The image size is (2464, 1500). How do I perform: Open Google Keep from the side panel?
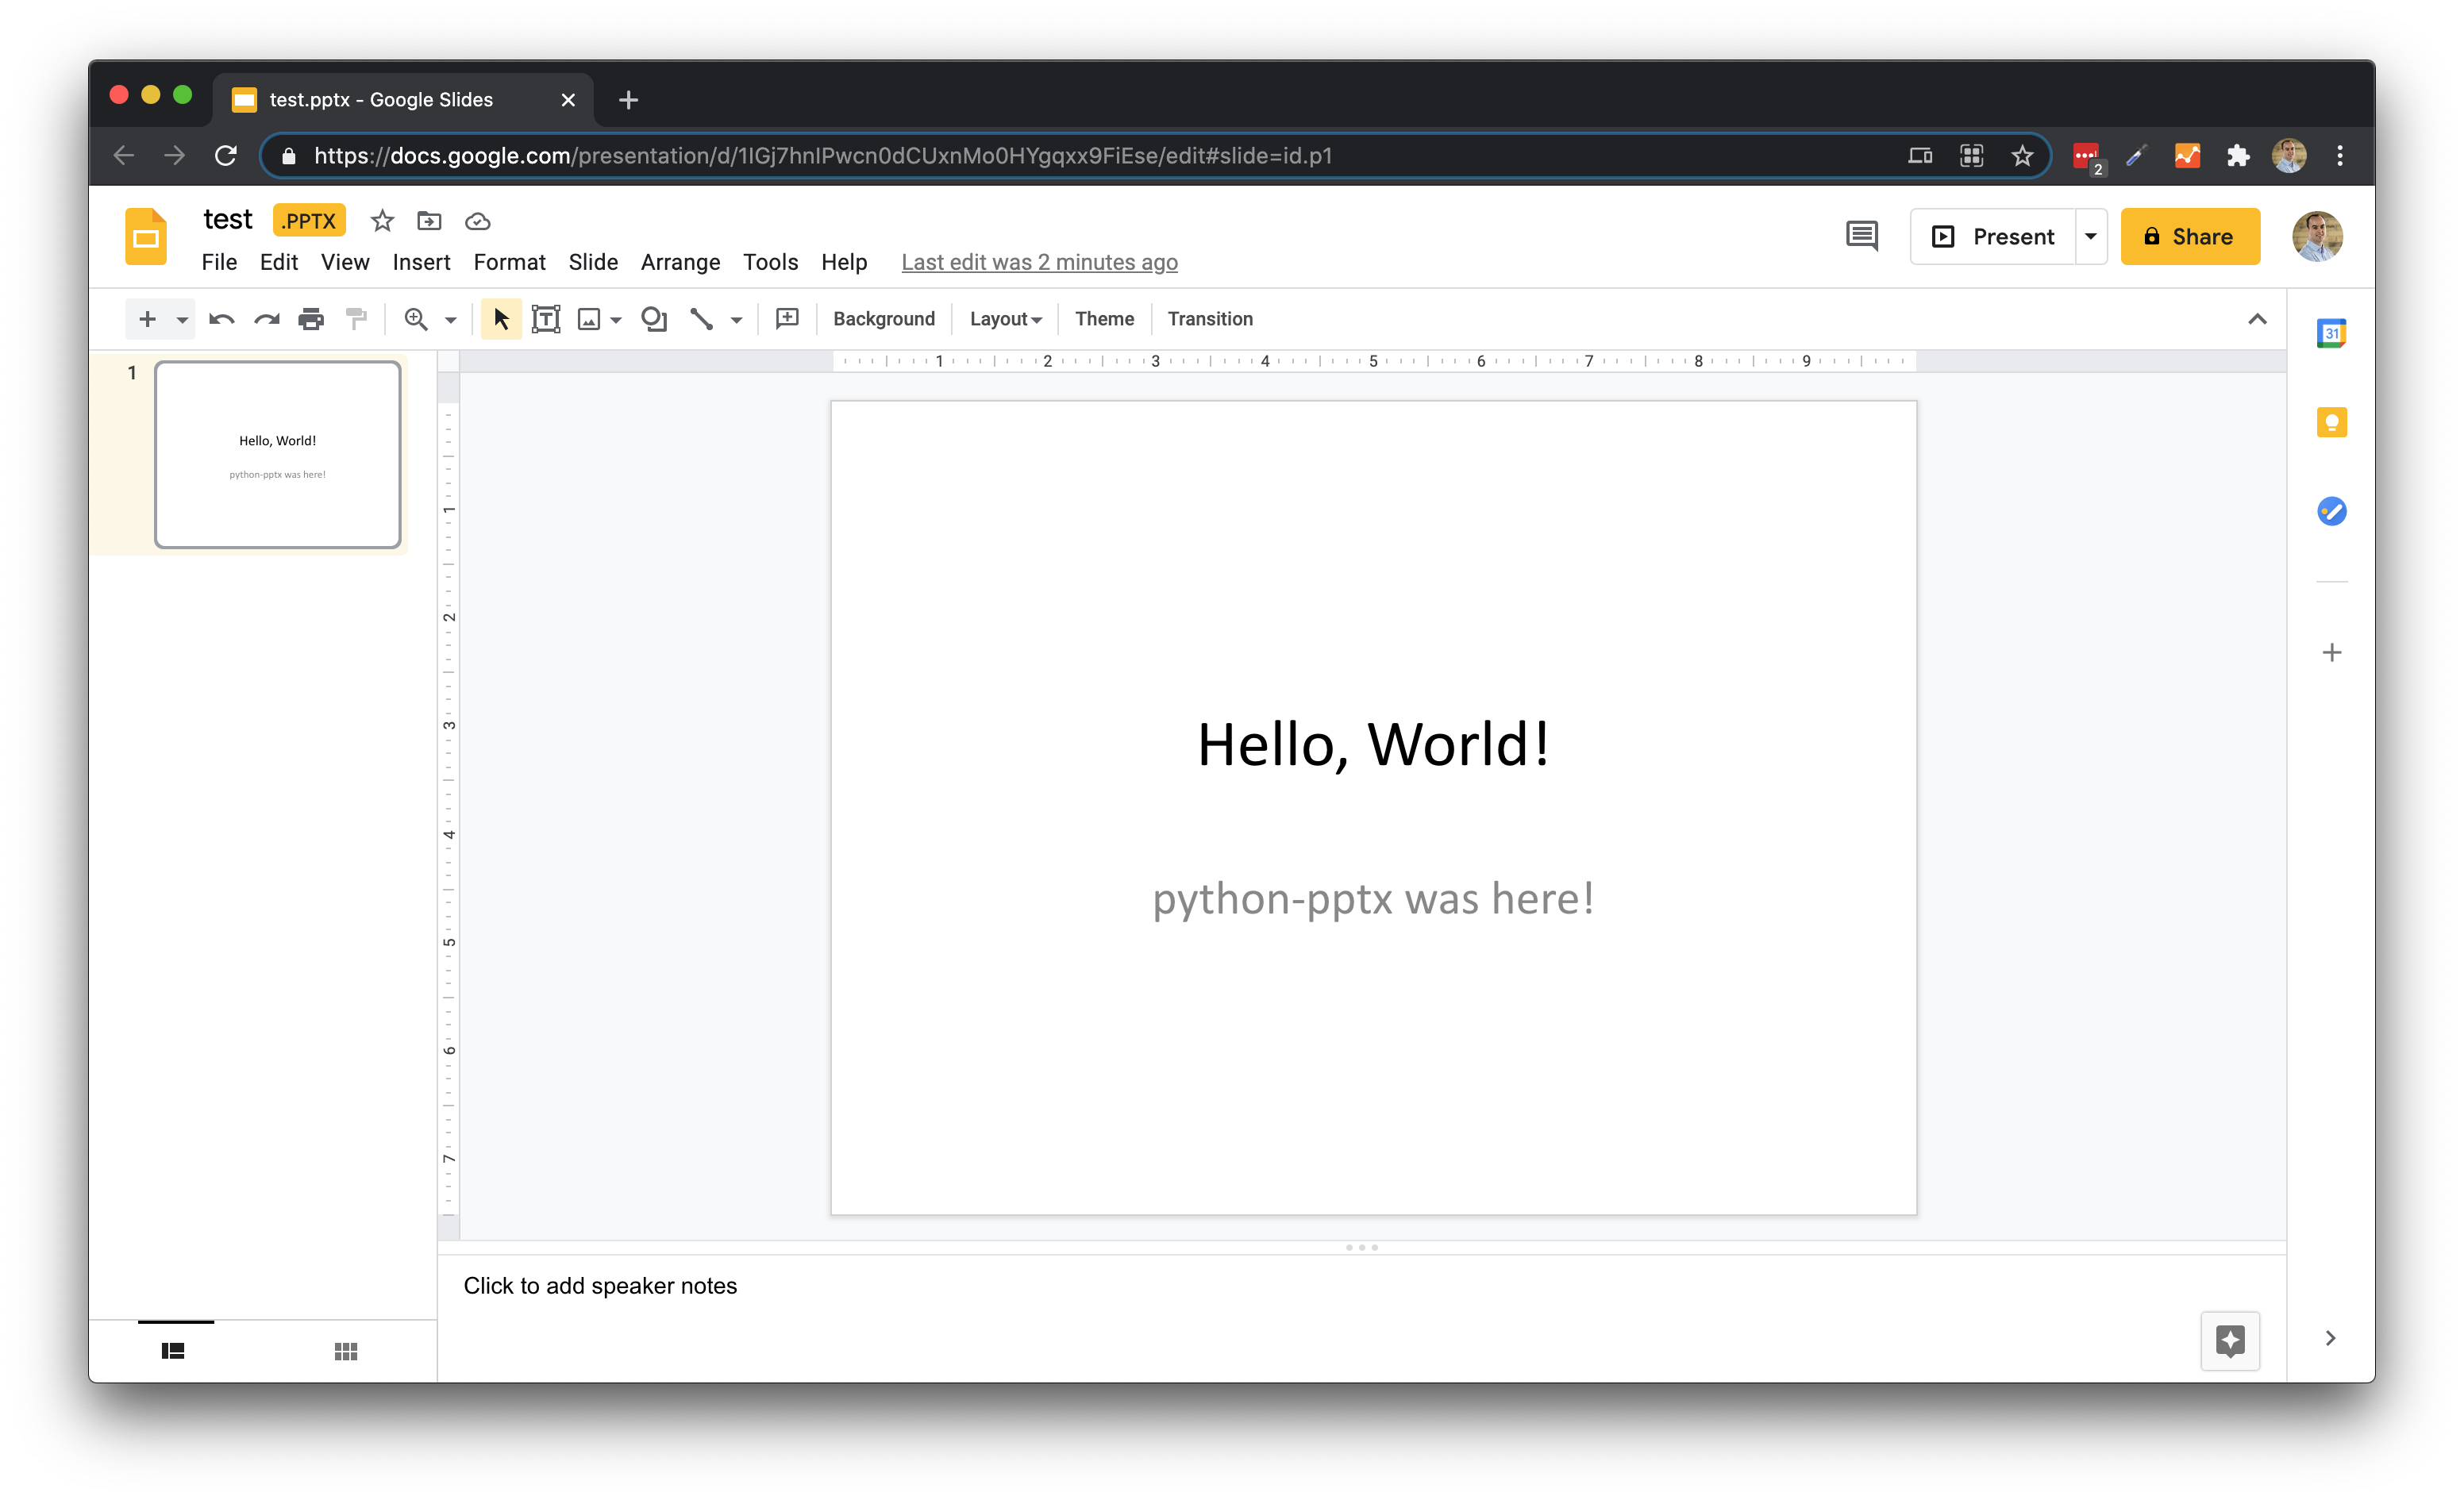pos(2331,421)
